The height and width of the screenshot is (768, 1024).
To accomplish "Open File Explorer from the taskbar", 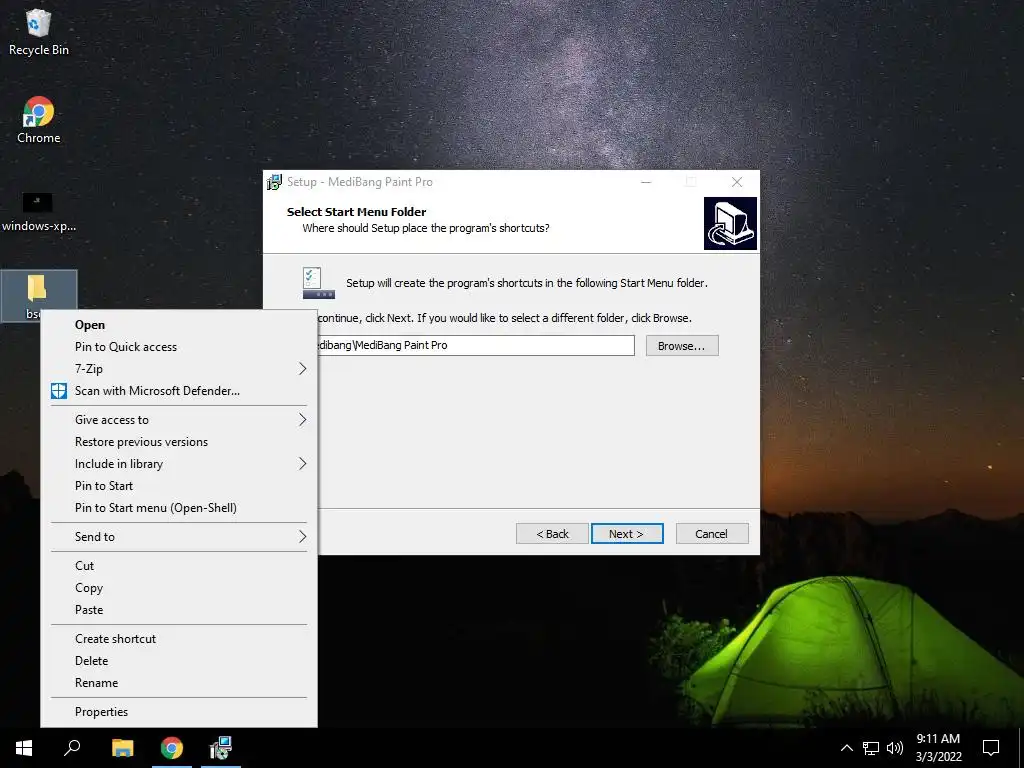I will pos(122,748).
